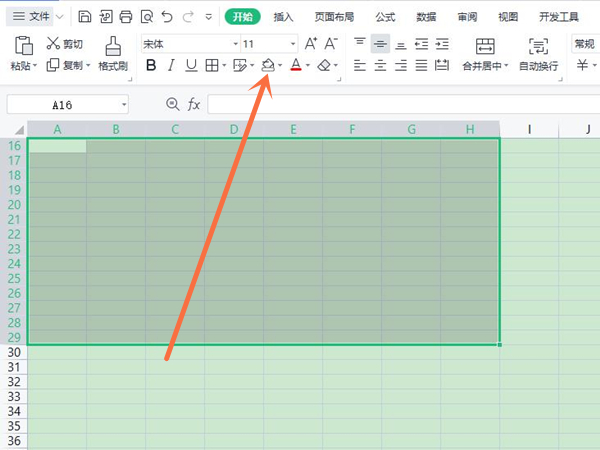Click the ¥ currency format icon

(x=582, y=65)
